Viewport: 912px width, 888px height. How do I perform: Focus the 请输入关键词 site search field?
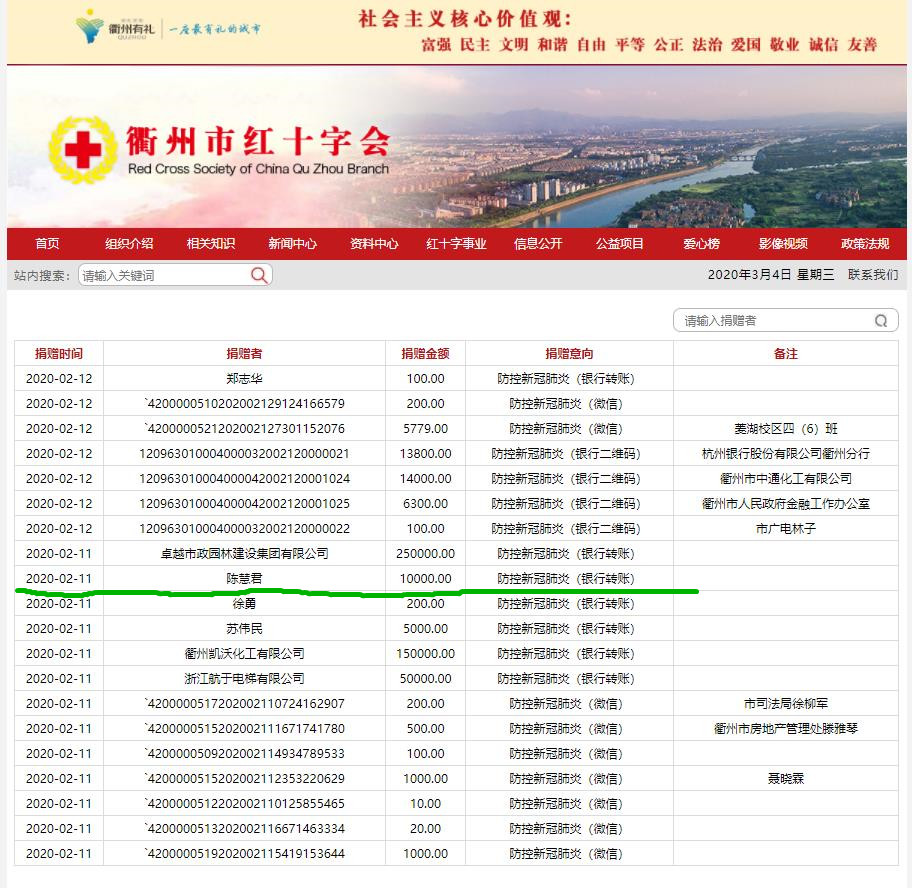[x=162, y=275]
